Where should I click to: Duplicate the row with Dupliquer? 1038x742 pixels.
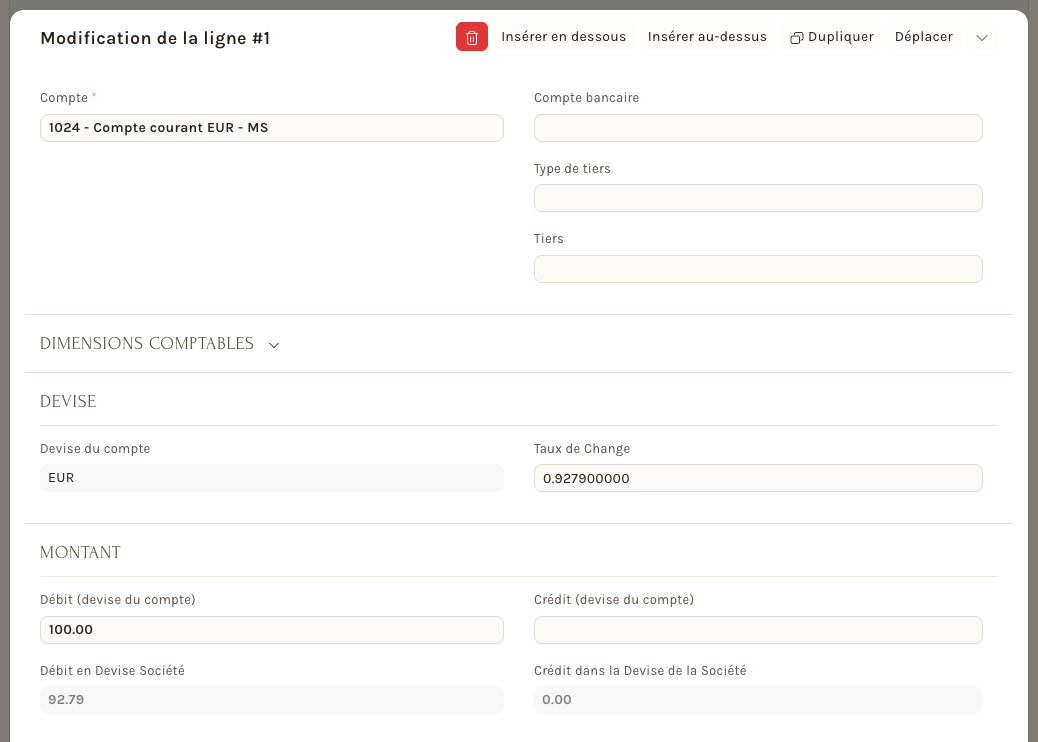(831, 37)
